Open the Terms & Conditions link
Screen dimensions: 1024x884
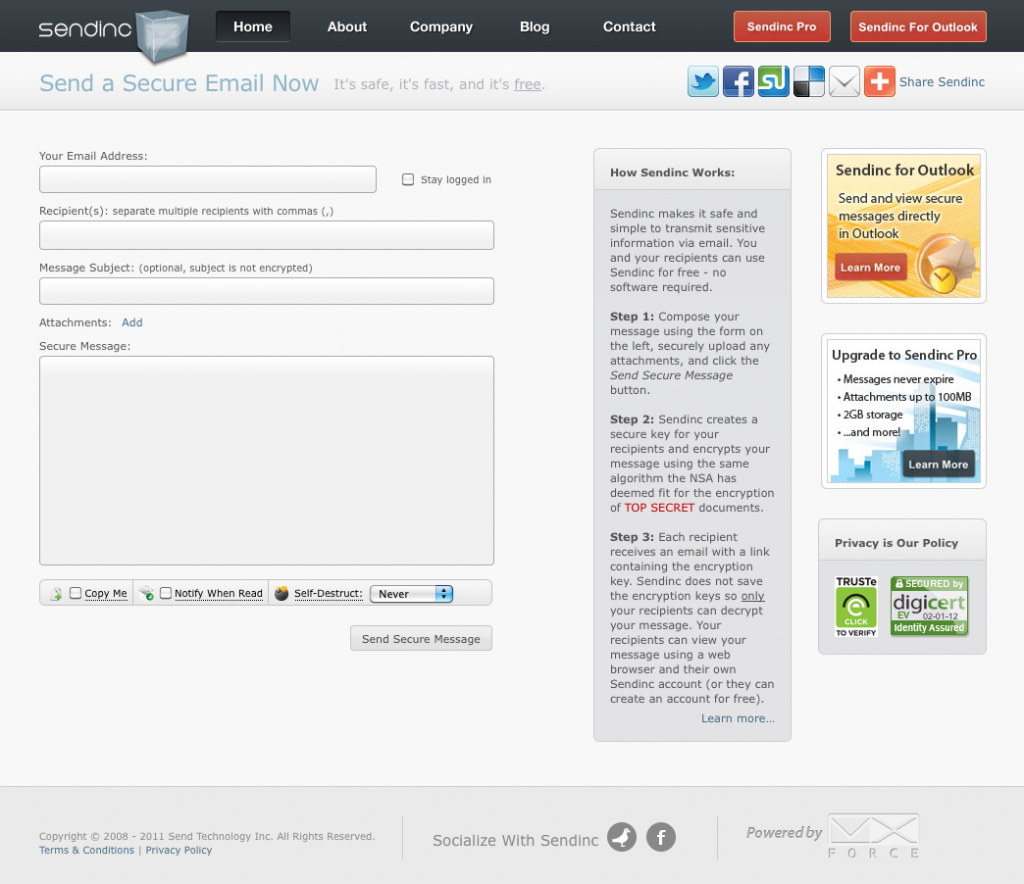click(86, 850)
